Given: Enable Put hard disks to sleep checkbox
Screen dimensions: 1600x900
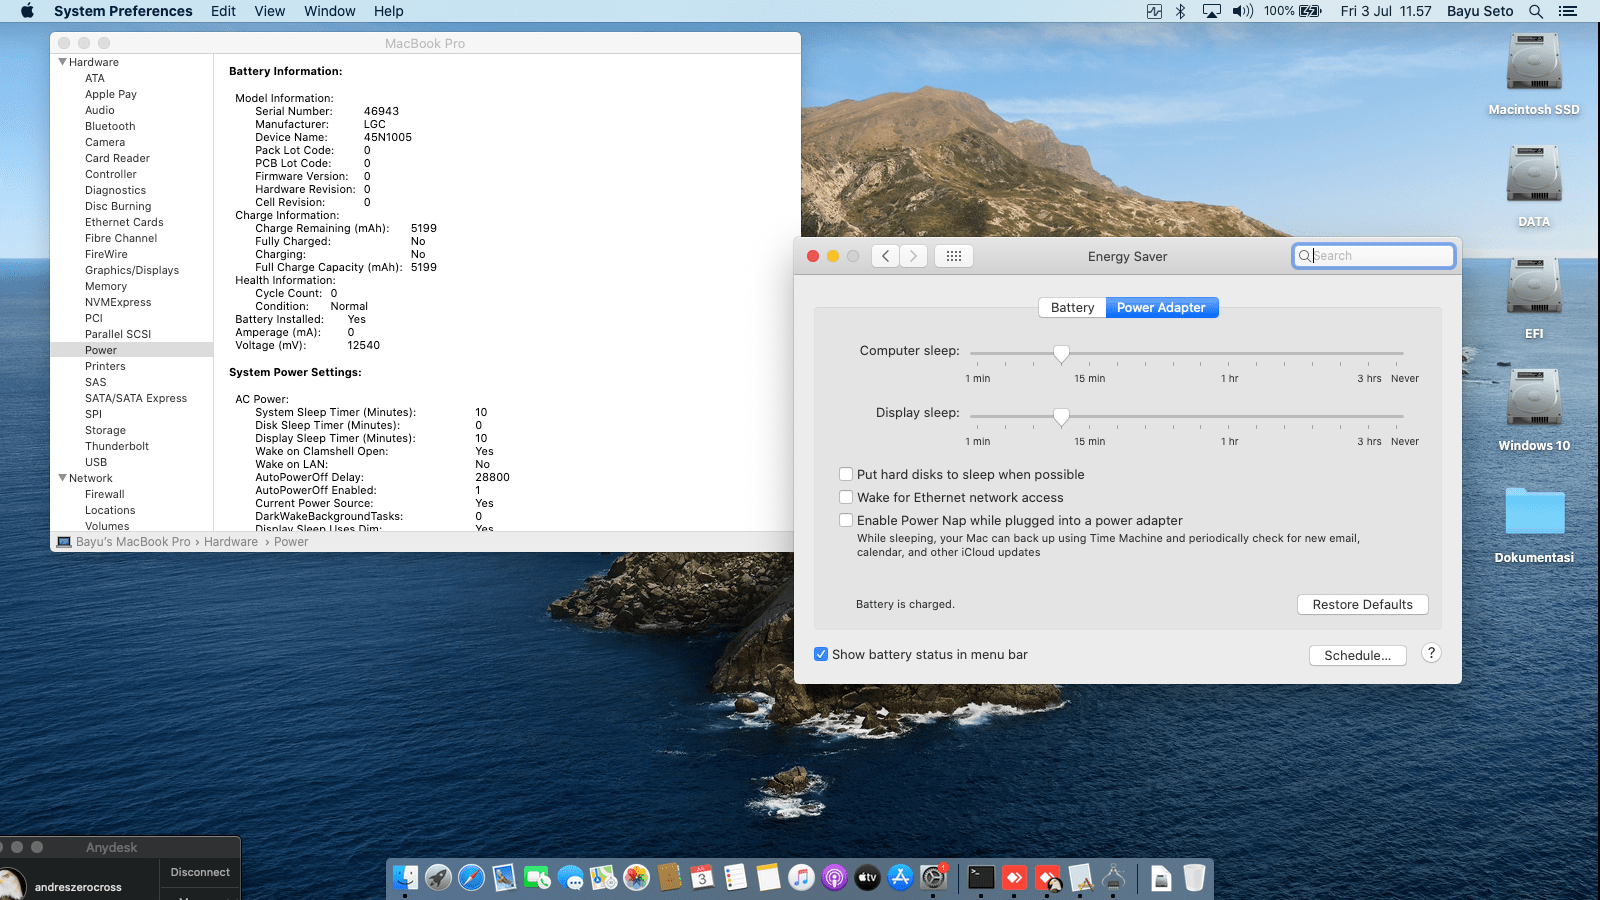Looking at the screenshot, I should [x=846, y=475].
